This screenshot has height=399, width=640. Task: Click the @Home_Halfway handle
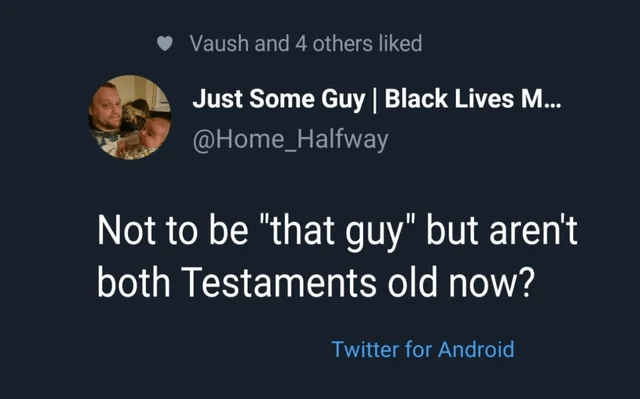290,140
